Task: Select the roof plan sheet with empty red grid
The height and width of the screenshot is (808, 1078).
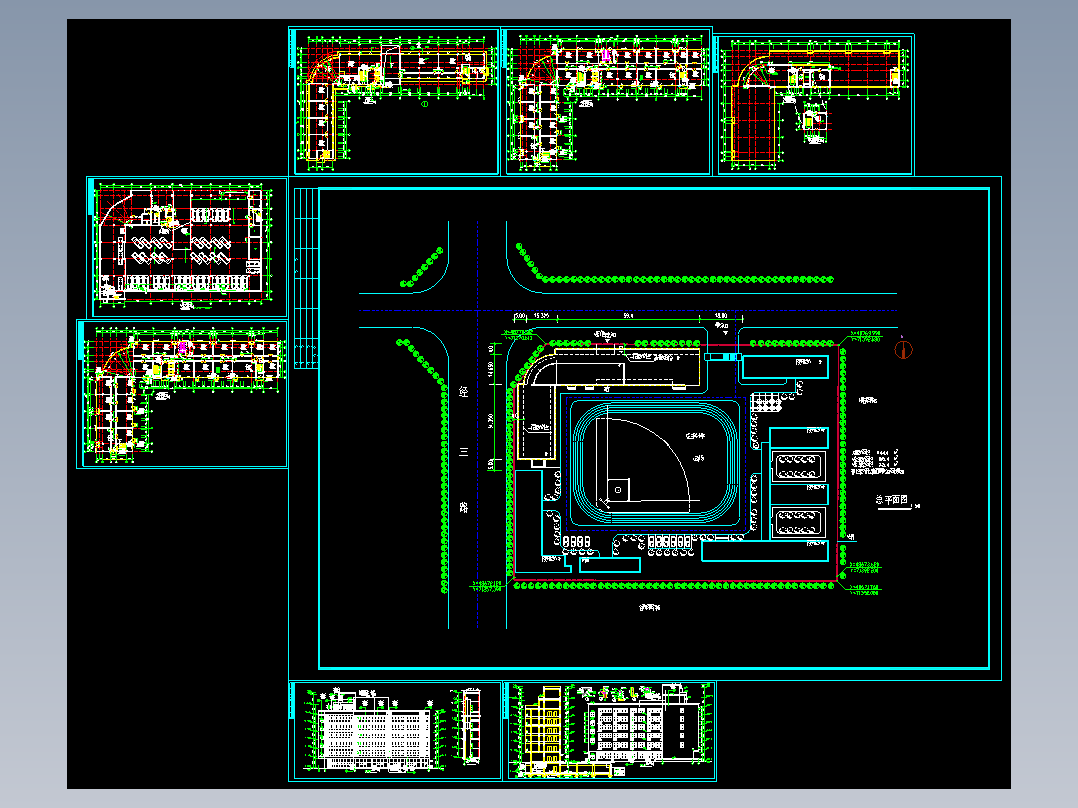Action: point(815,104)
